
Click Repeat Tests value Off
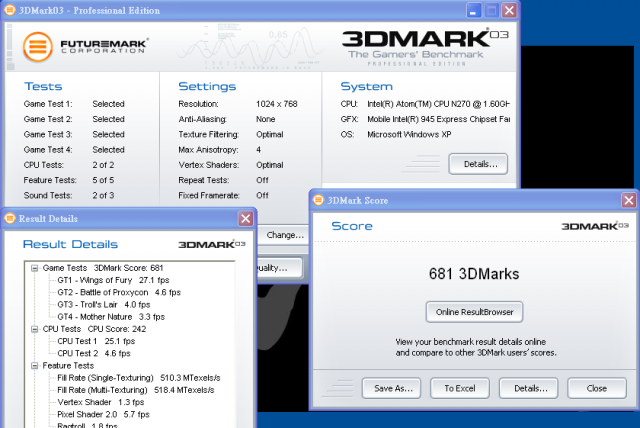tap(262, 180)
